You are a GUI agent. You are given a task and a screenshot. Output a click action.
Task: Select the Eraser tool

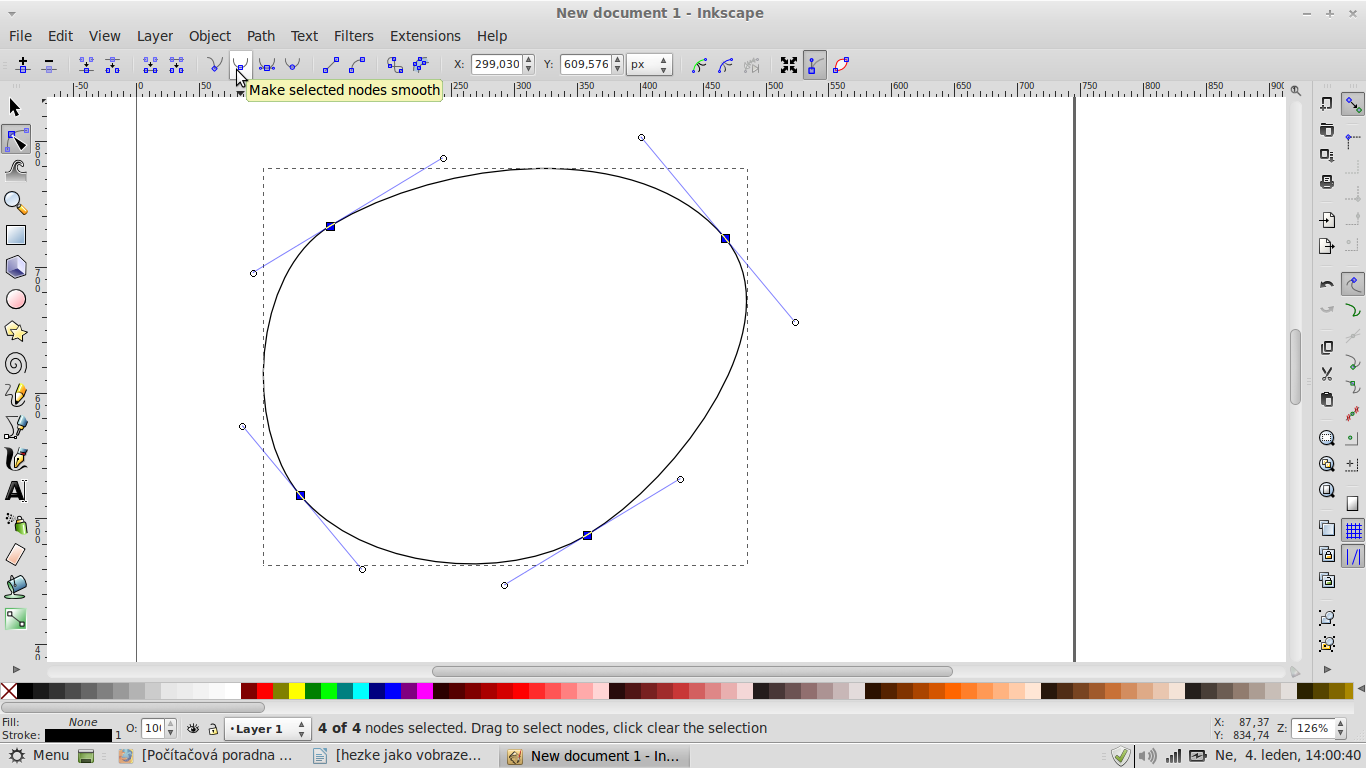(x=15, y=555)
